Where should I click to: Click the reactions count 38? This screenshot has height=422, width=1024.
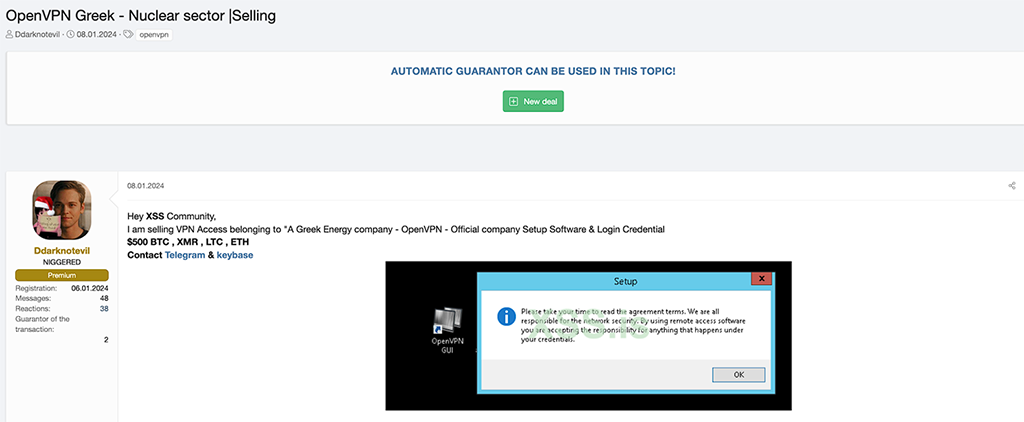pyautogui.click(x=104, y=308)
